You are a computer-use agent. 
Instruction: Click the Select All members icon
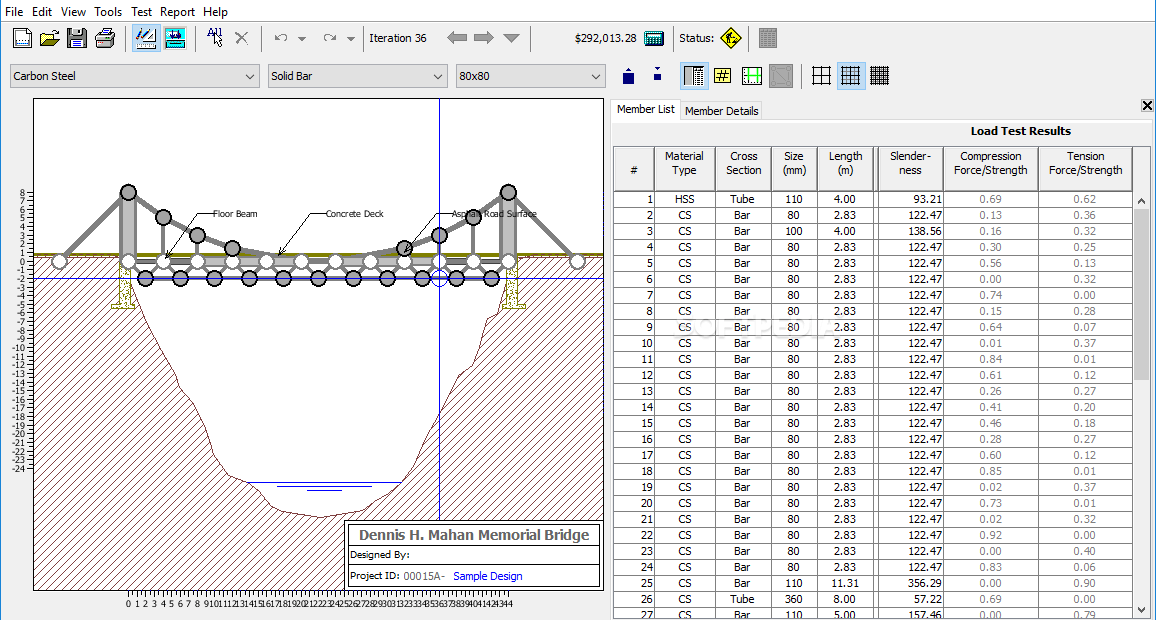[215, 38]
